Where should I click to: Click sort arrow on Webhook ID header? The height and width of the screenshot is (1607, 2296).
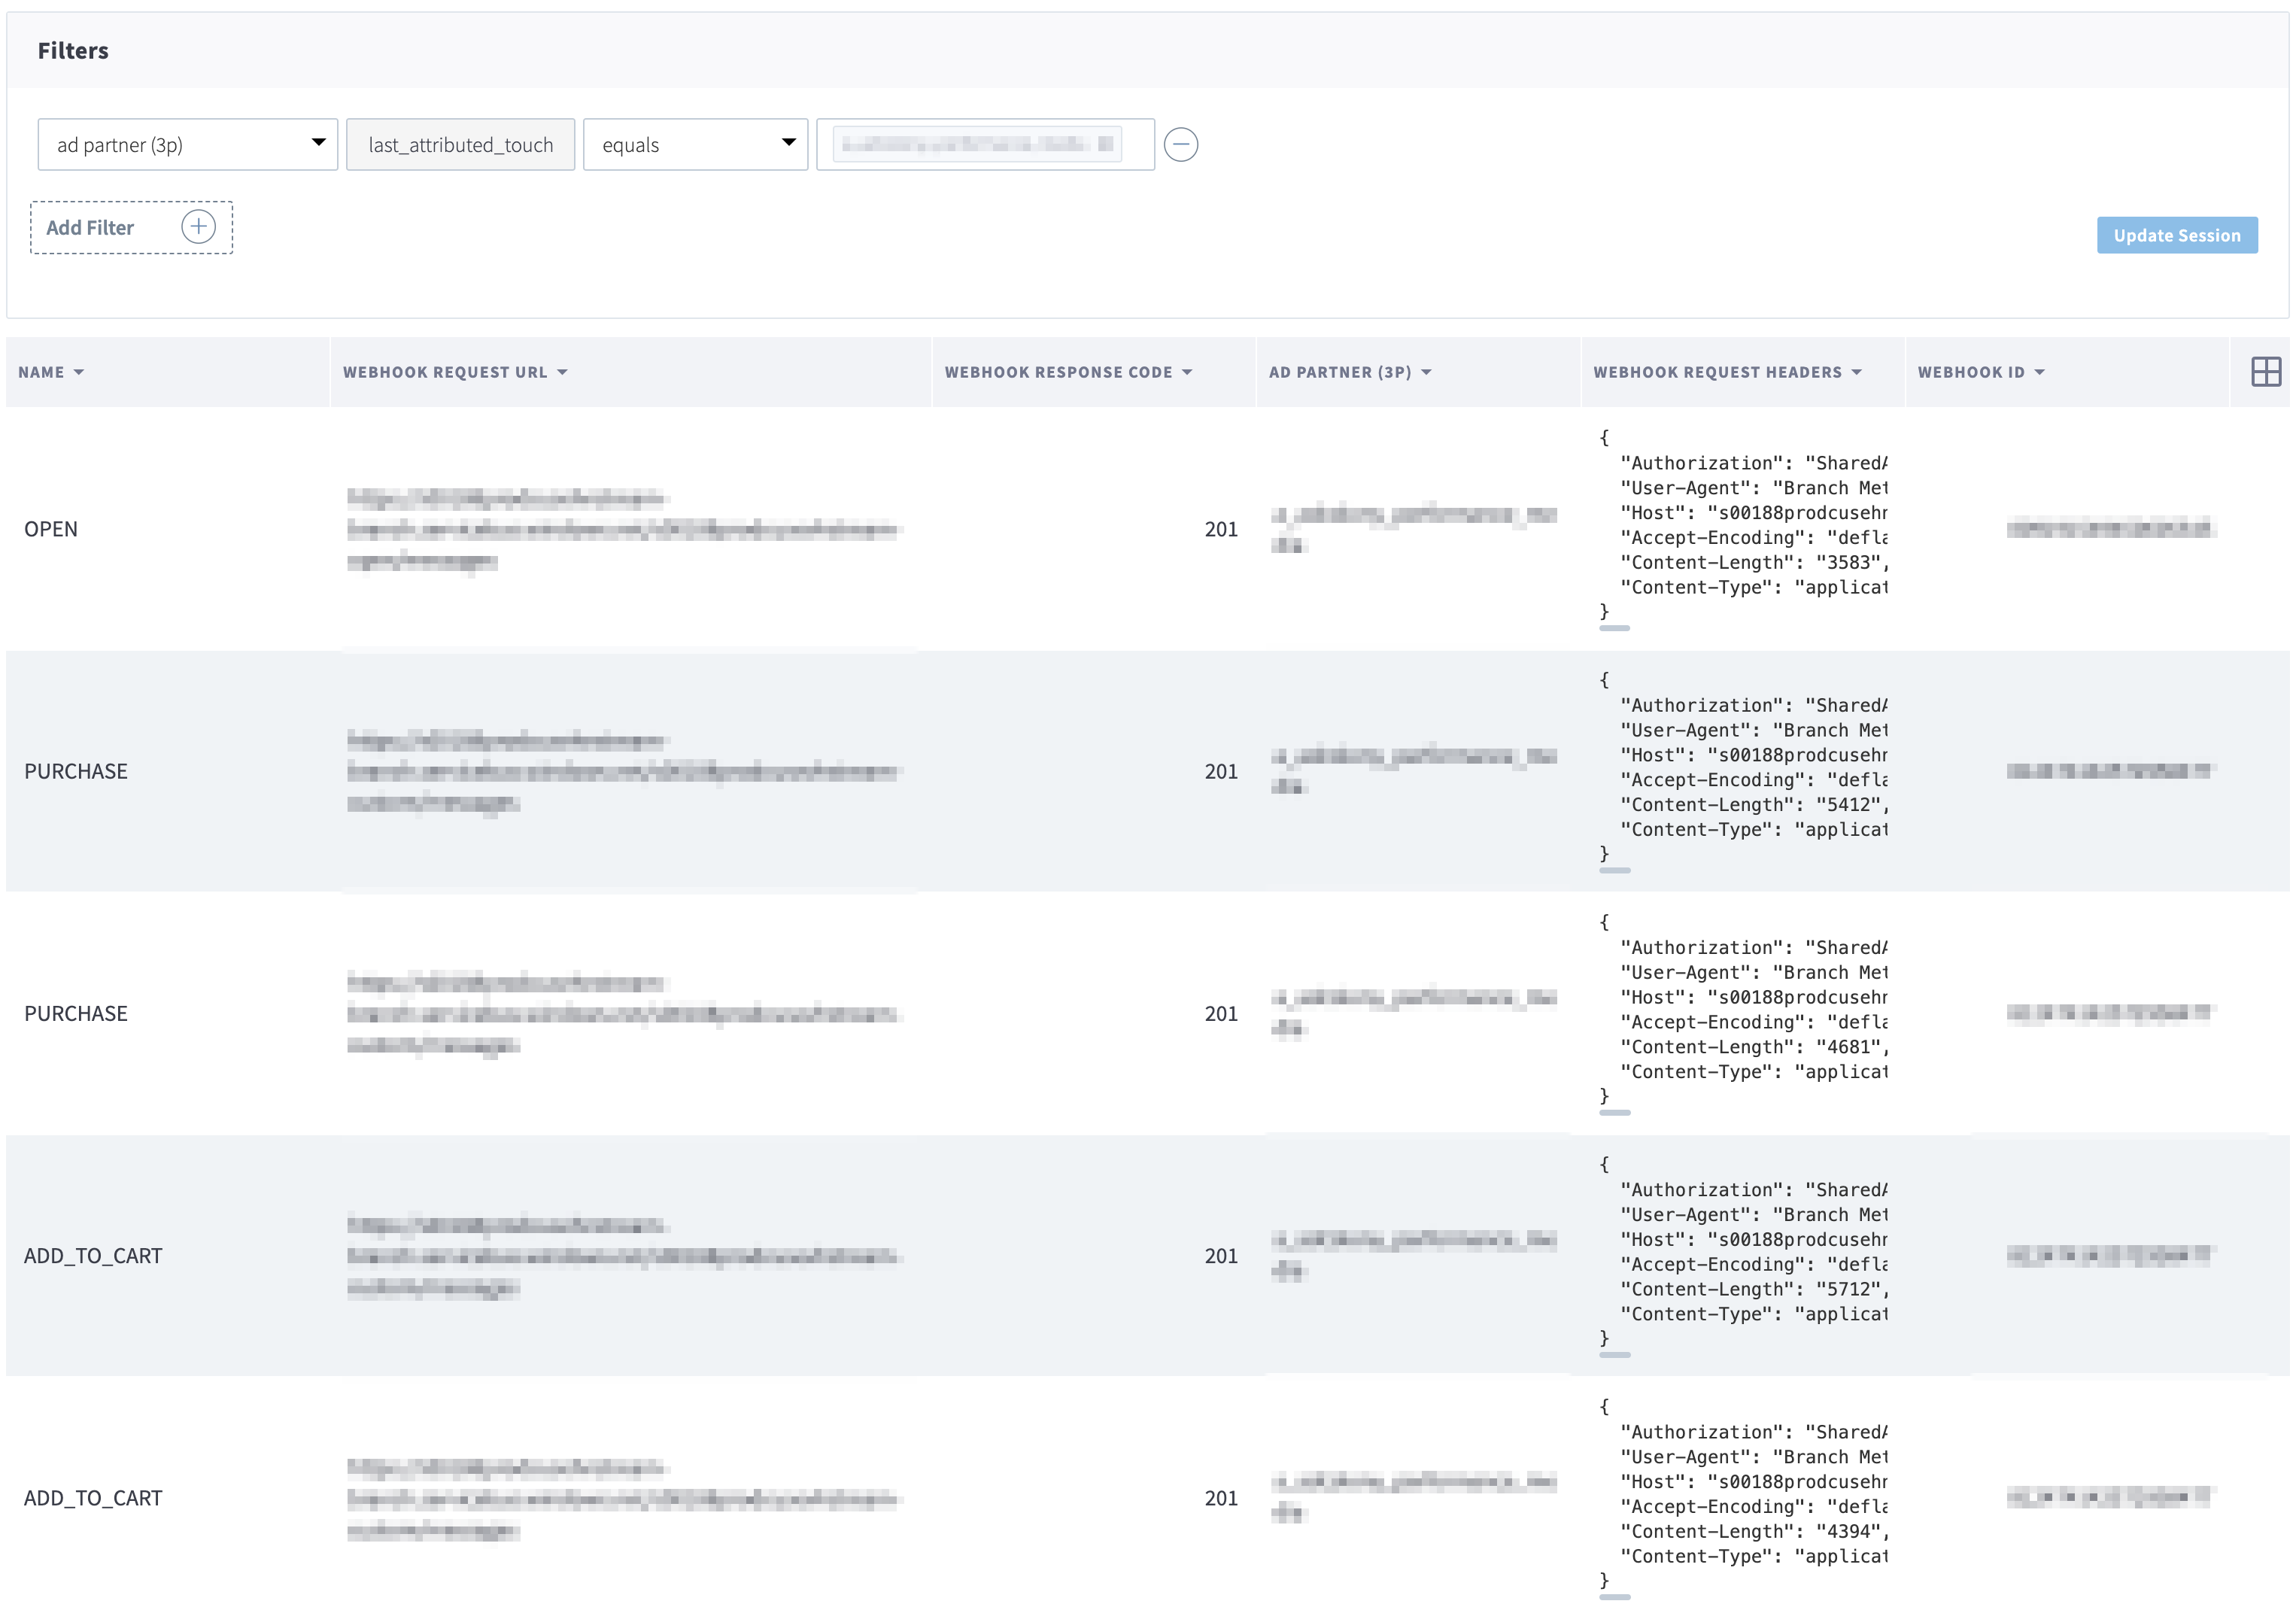tap(2040, 373)
